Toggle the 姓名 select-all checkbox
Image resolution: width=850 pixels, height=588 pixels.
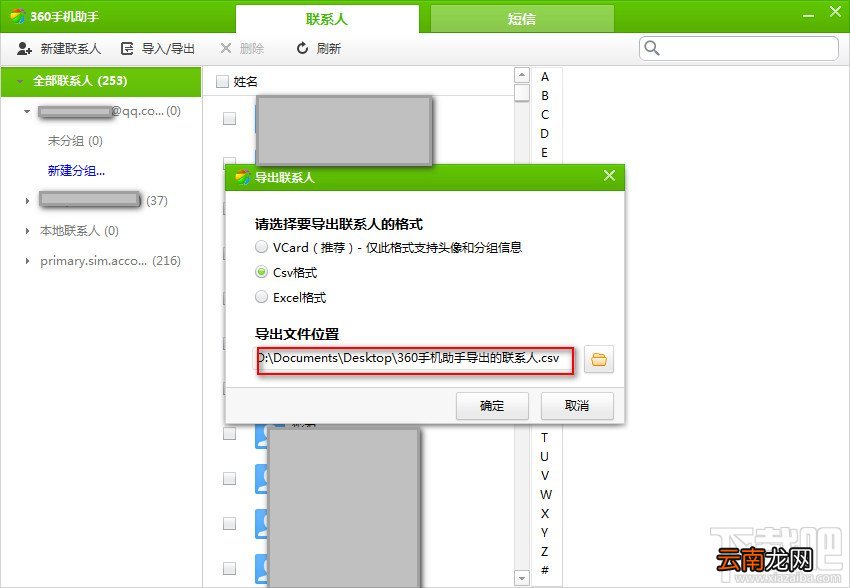pyautogui.click(x=222, y=81)
